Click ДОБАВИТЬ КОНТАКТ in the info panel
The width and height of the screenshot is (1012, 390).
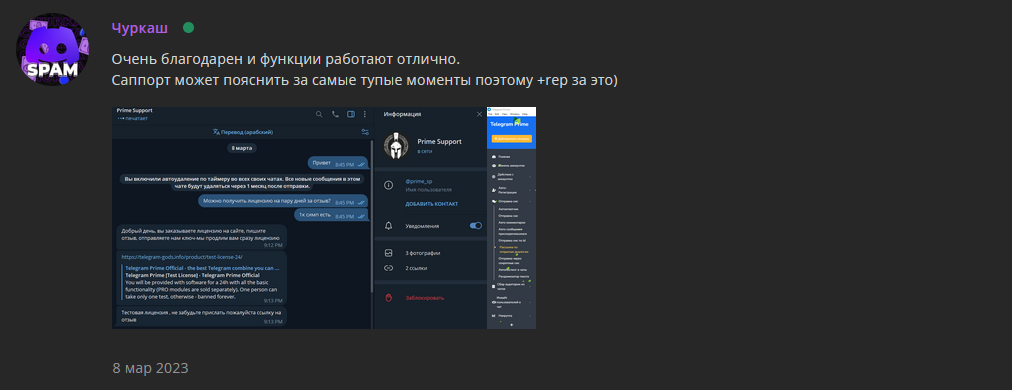432,203
